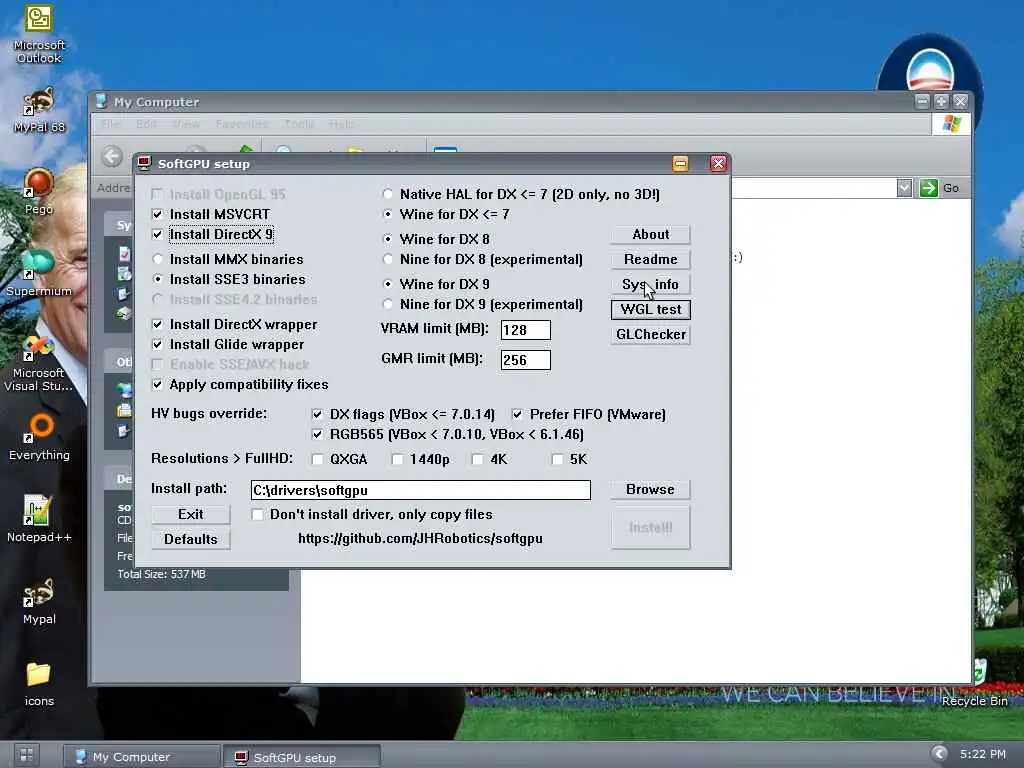
Task: Toggle Prefer FIFO (VMware) checkbox
Action: pyautogui.click(x=517, y=415)
